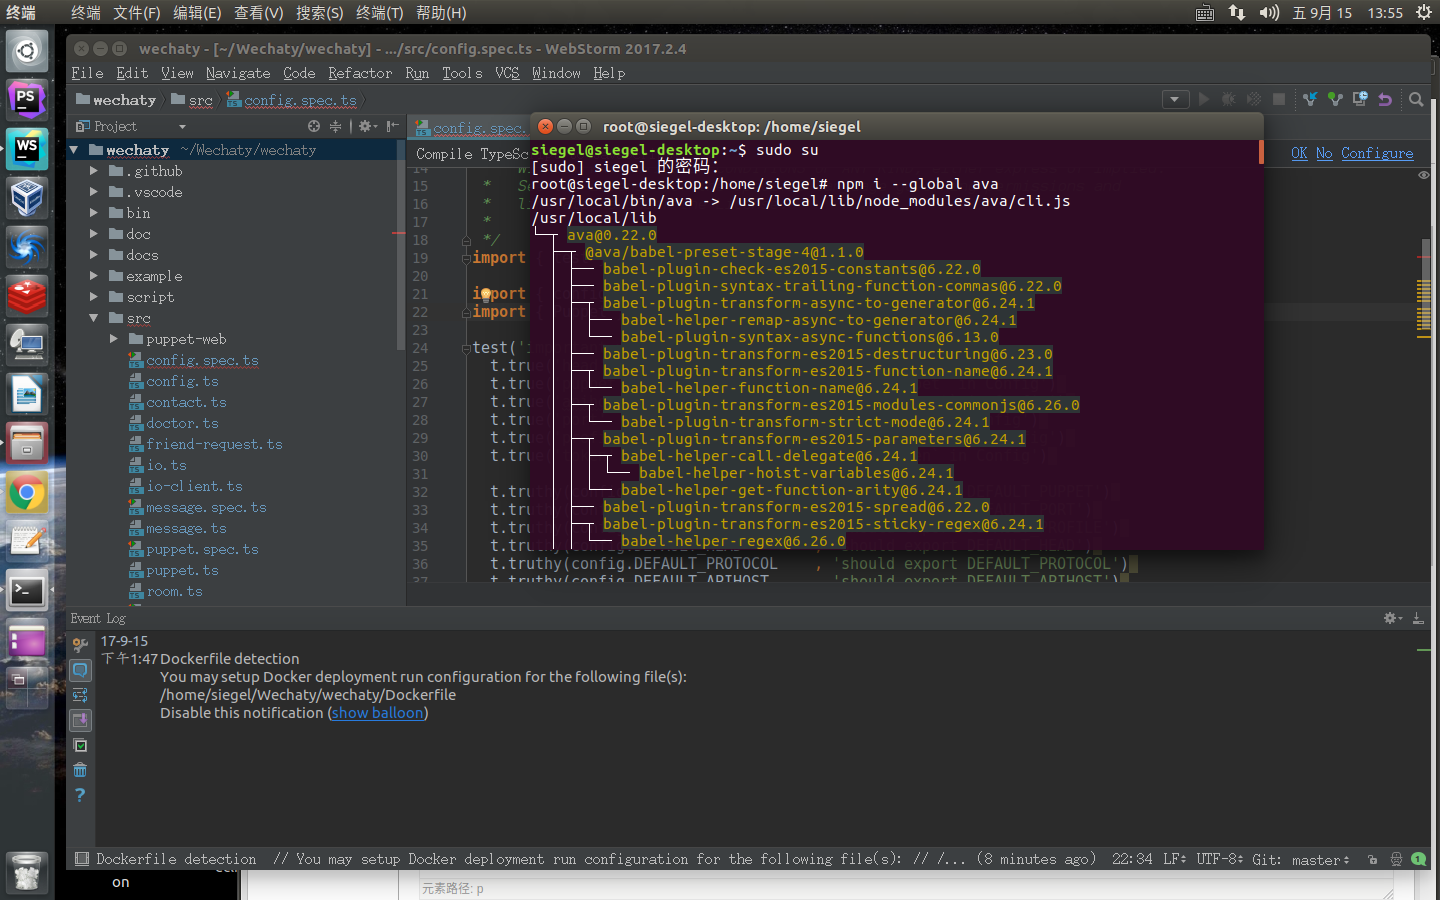Click Event Log trash Clear All icon
Viewport: 1440px width, 900px height.
80,770
